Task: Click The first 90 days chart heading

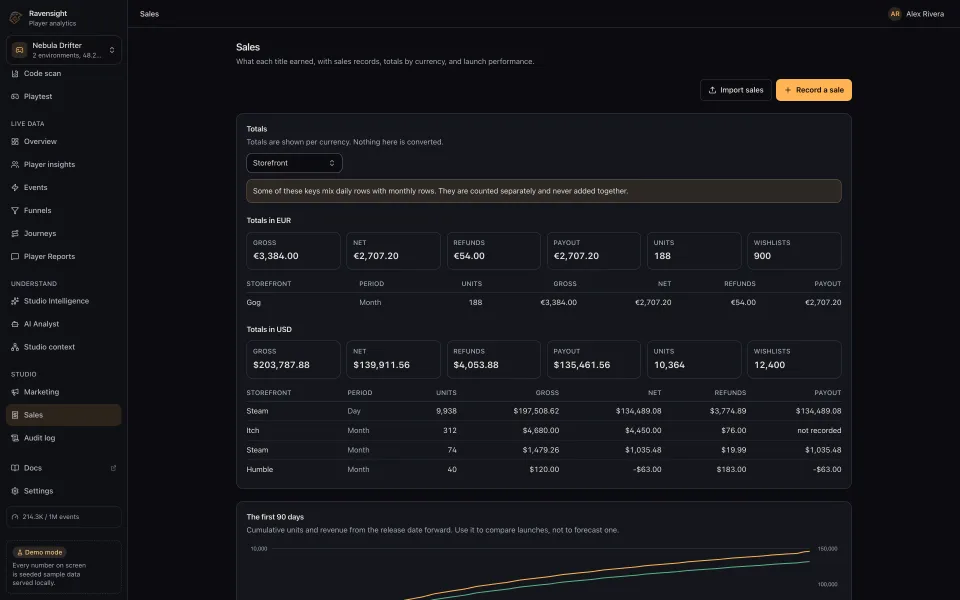Action: click(275, 517)
